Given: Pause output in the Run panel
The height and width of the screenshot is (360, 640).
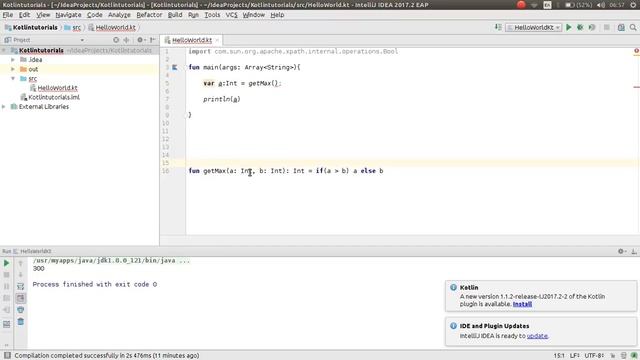Looking at the screenshot, I should (7, 287).
